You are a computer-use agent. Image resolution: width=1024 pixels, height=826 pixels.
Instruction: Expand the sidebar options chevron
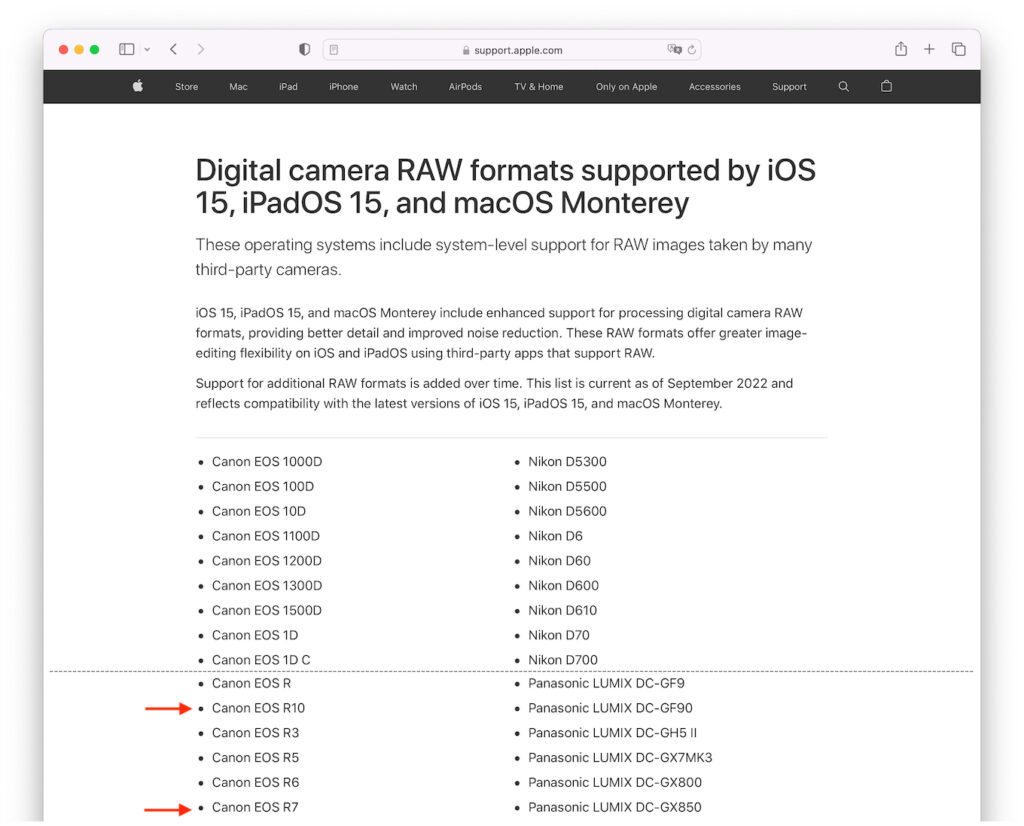click(x=146, y=48)
